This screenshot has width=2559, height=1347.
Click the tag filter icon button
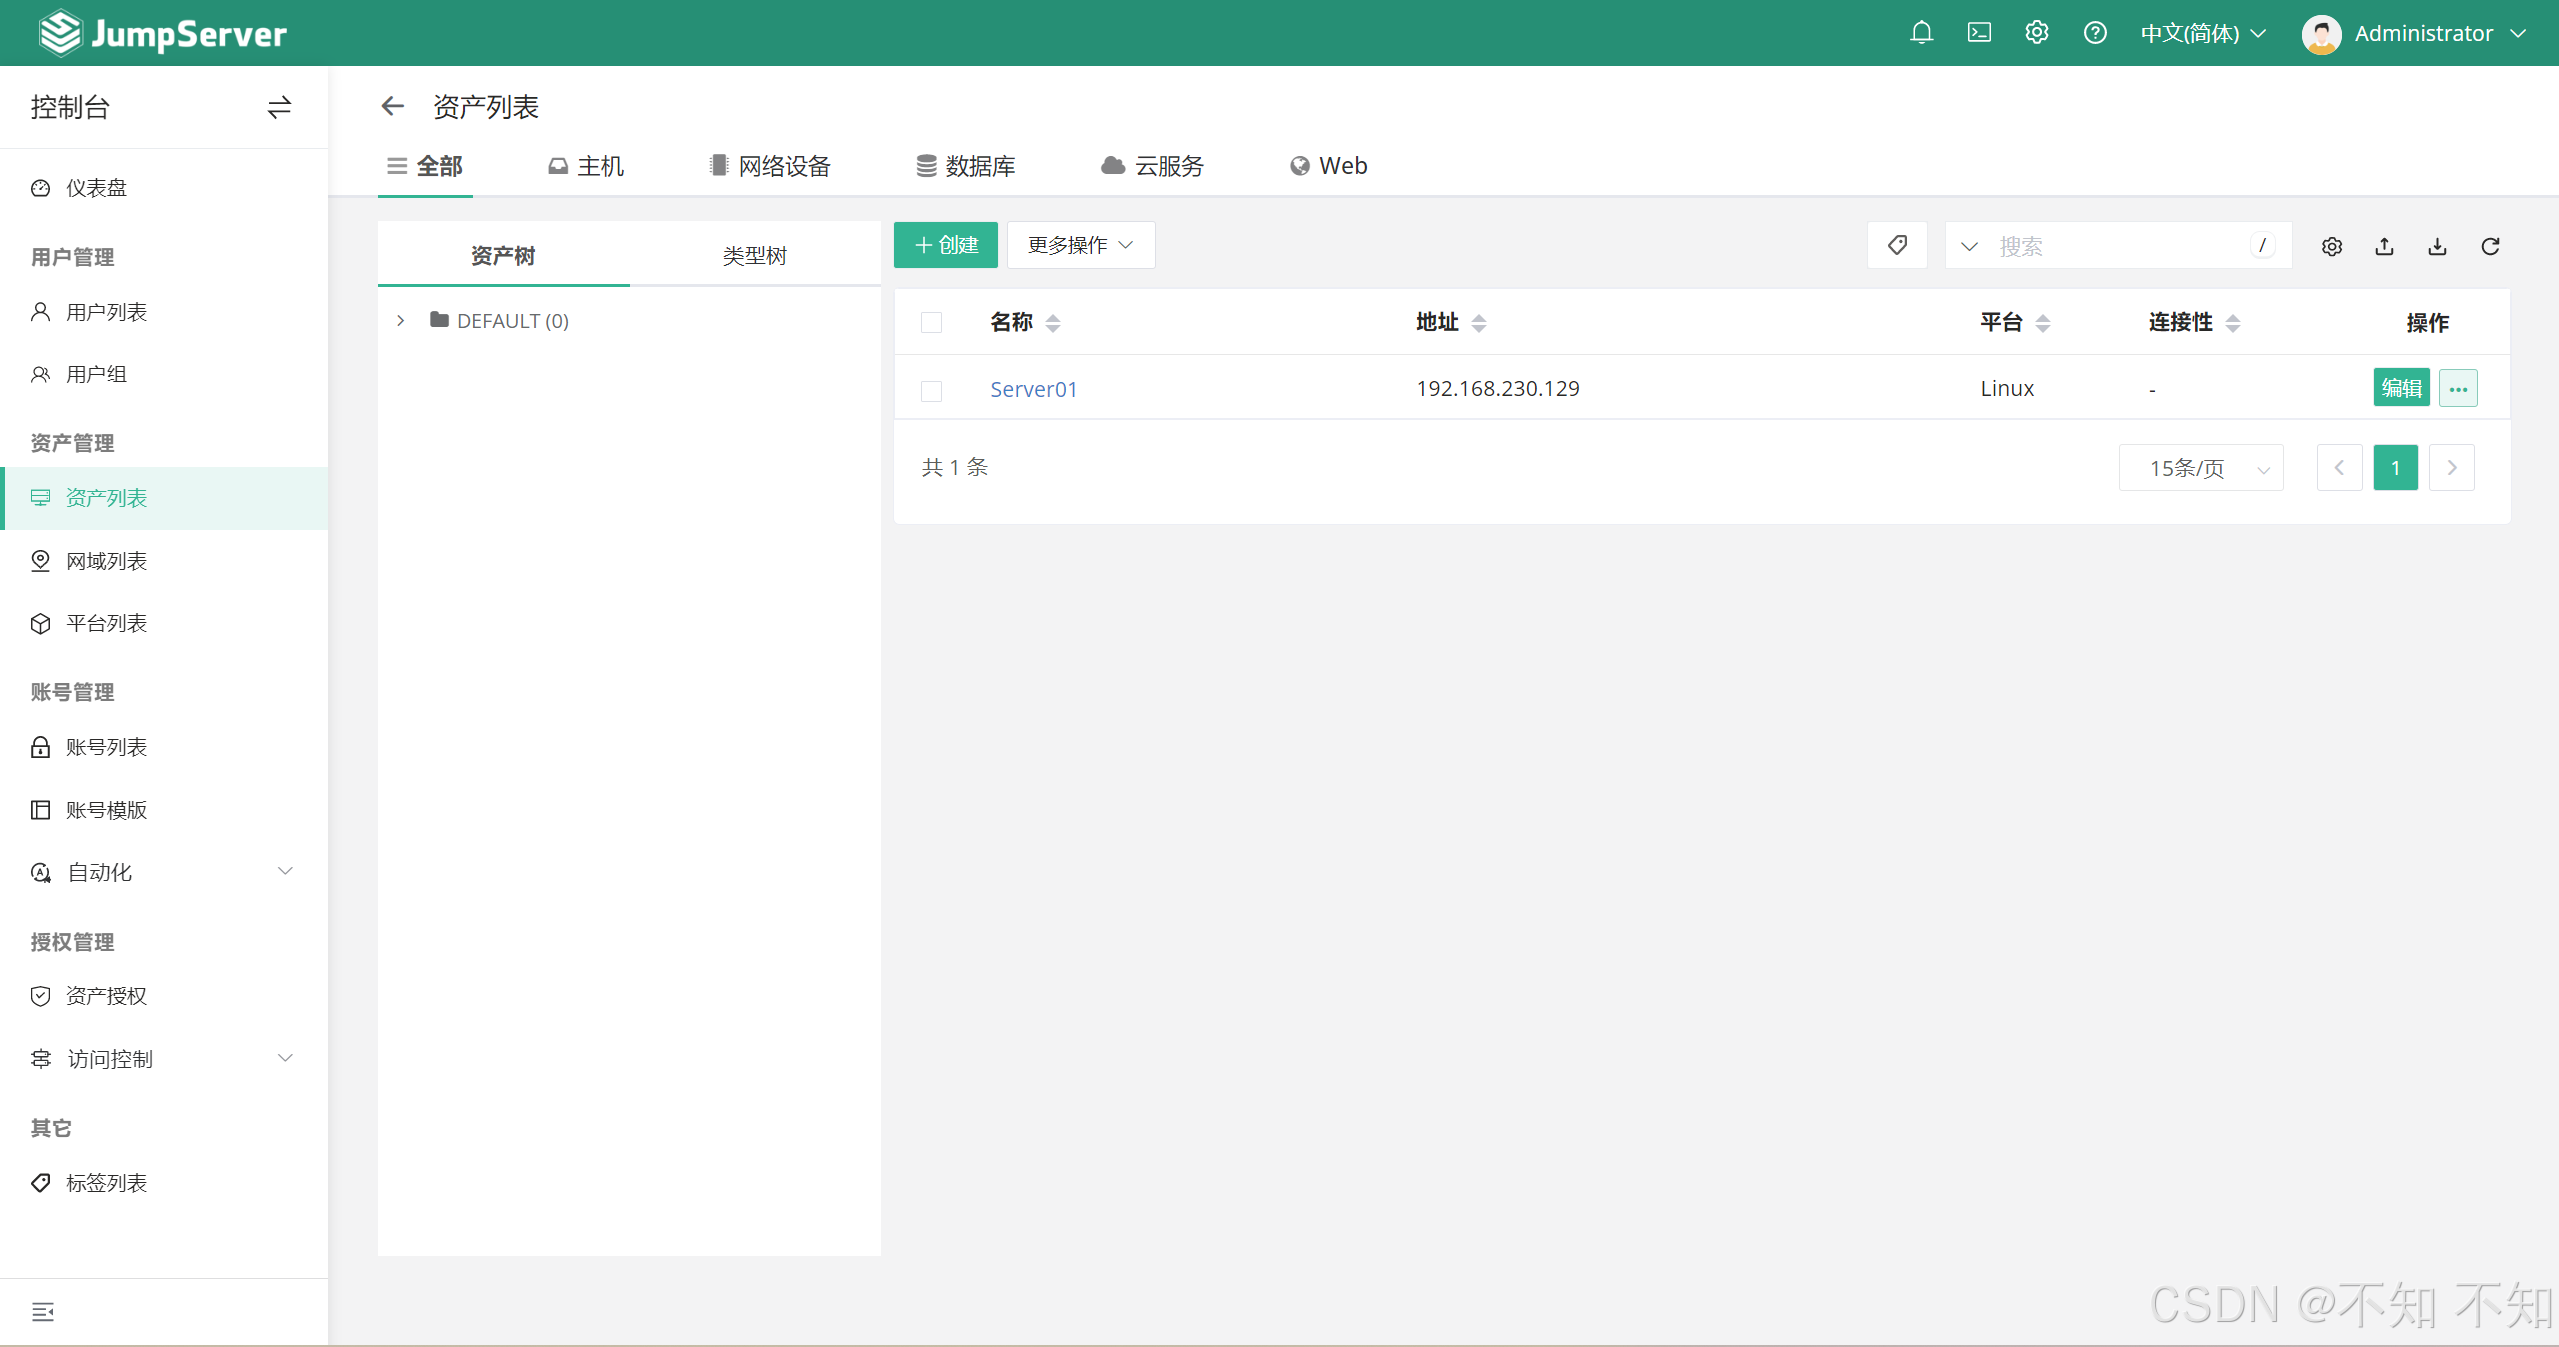pos(1897,245)
